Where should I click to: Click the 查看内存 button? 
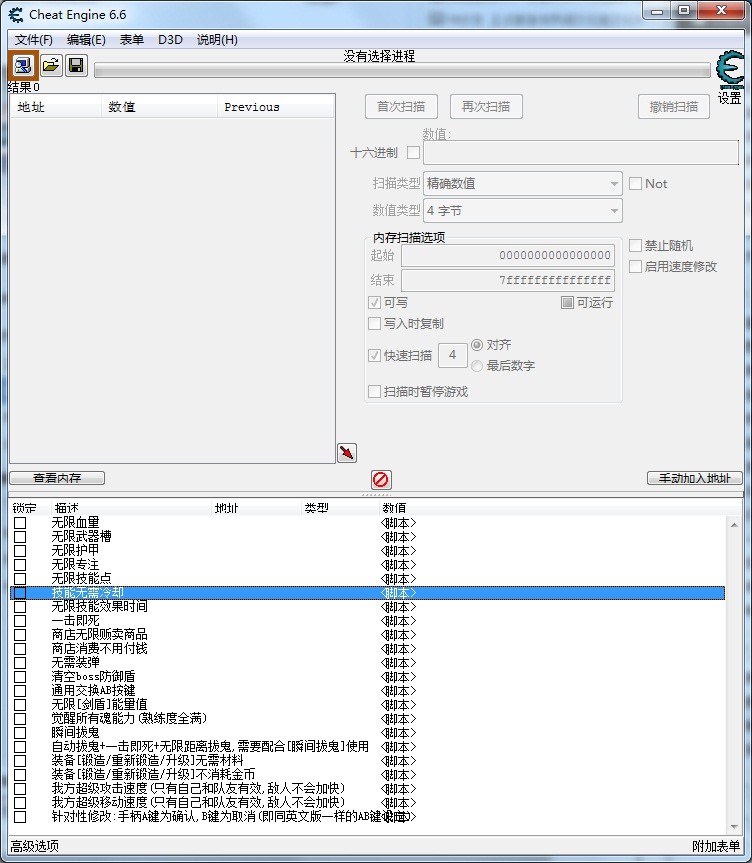(x=57, y=478)
